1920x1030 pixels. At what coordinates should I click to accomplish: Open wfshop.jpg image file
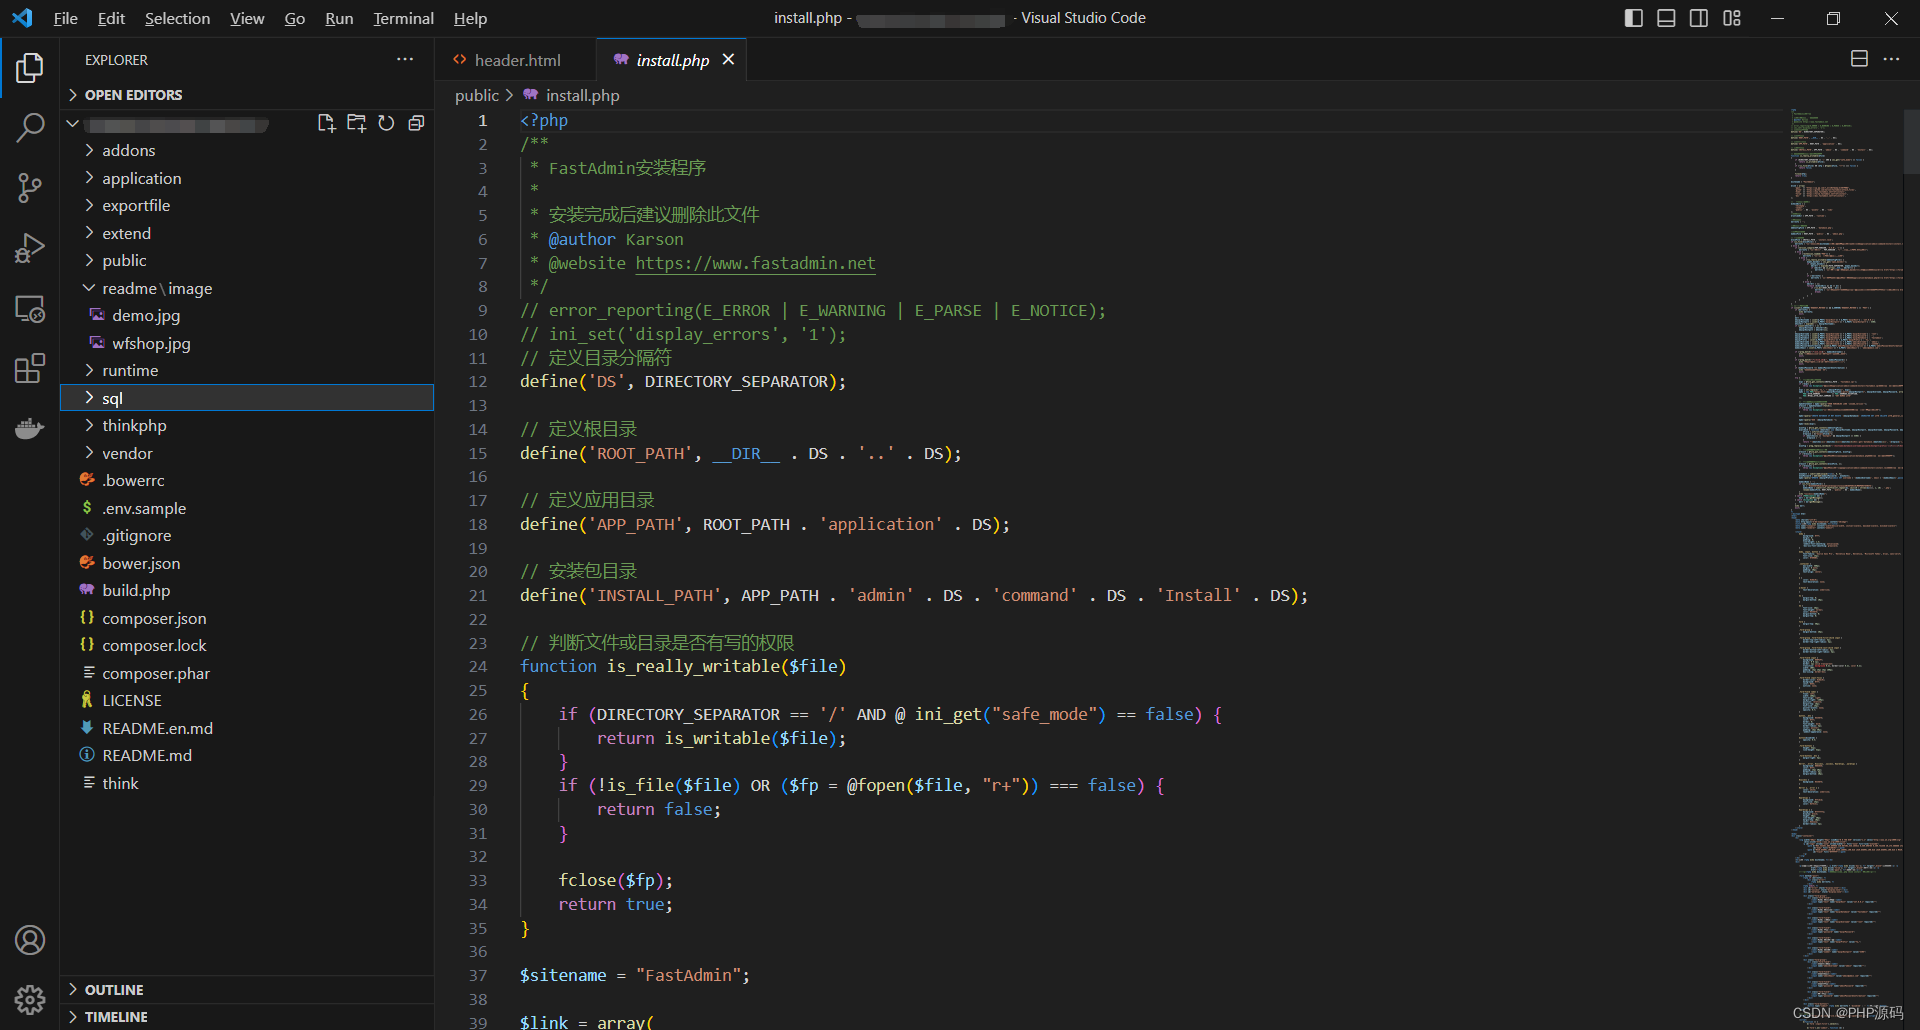(247, 343)
